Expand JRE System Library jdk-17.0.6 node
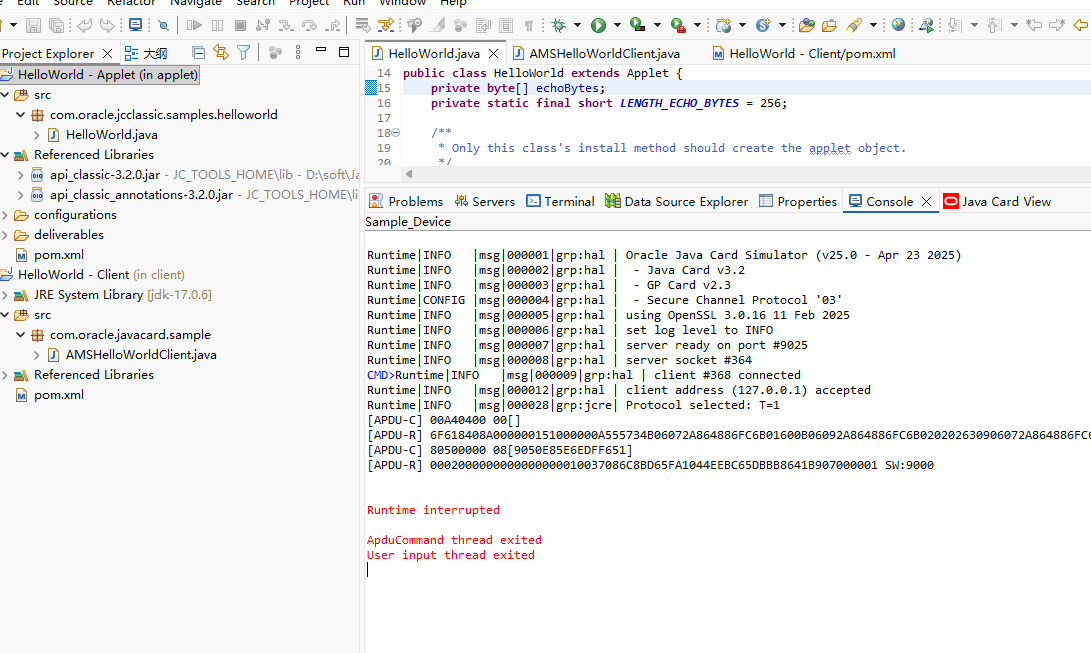1091x653 pixels. (6, 295)
